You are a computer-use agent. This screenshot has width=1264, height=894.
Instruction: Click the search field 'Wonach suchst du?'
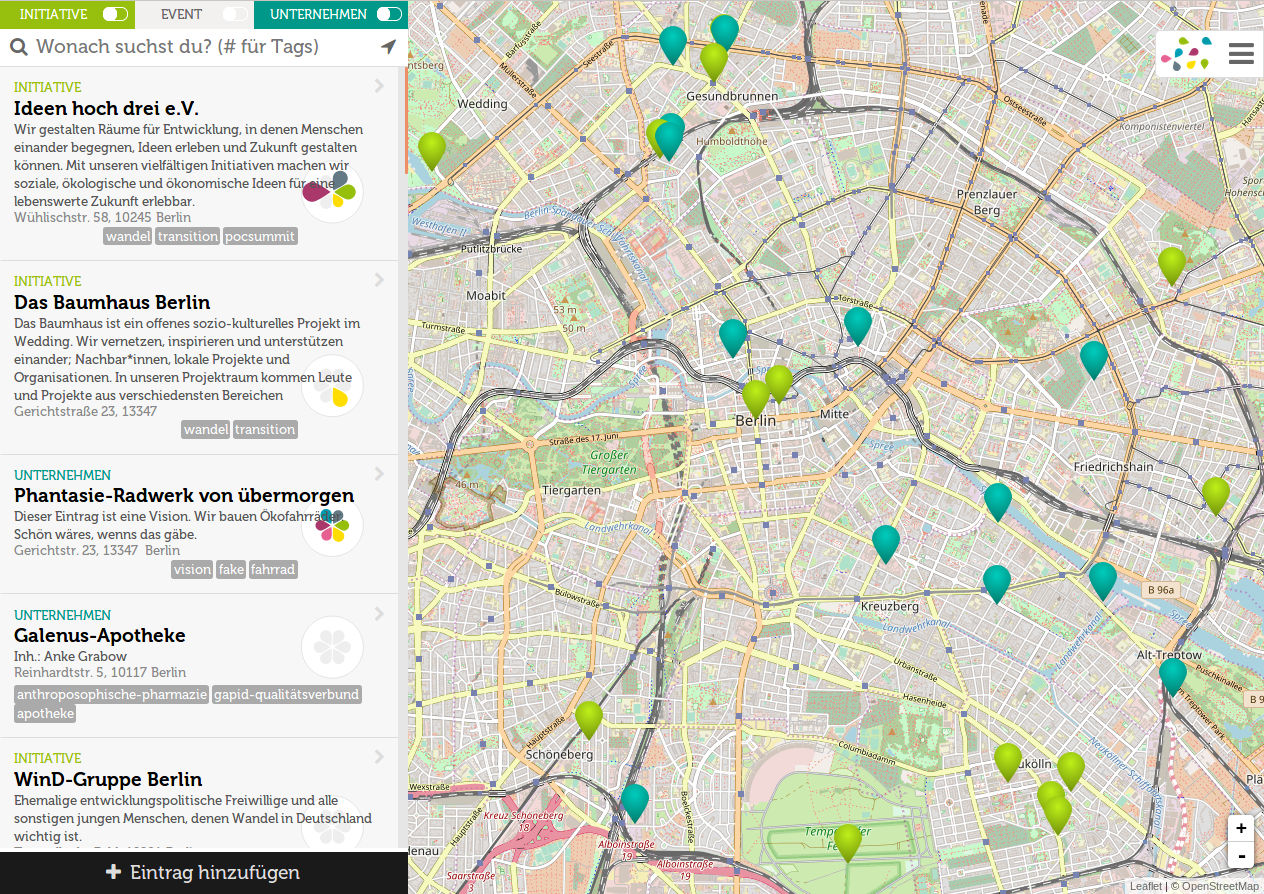pyautogui.click(x=200, y=47)
